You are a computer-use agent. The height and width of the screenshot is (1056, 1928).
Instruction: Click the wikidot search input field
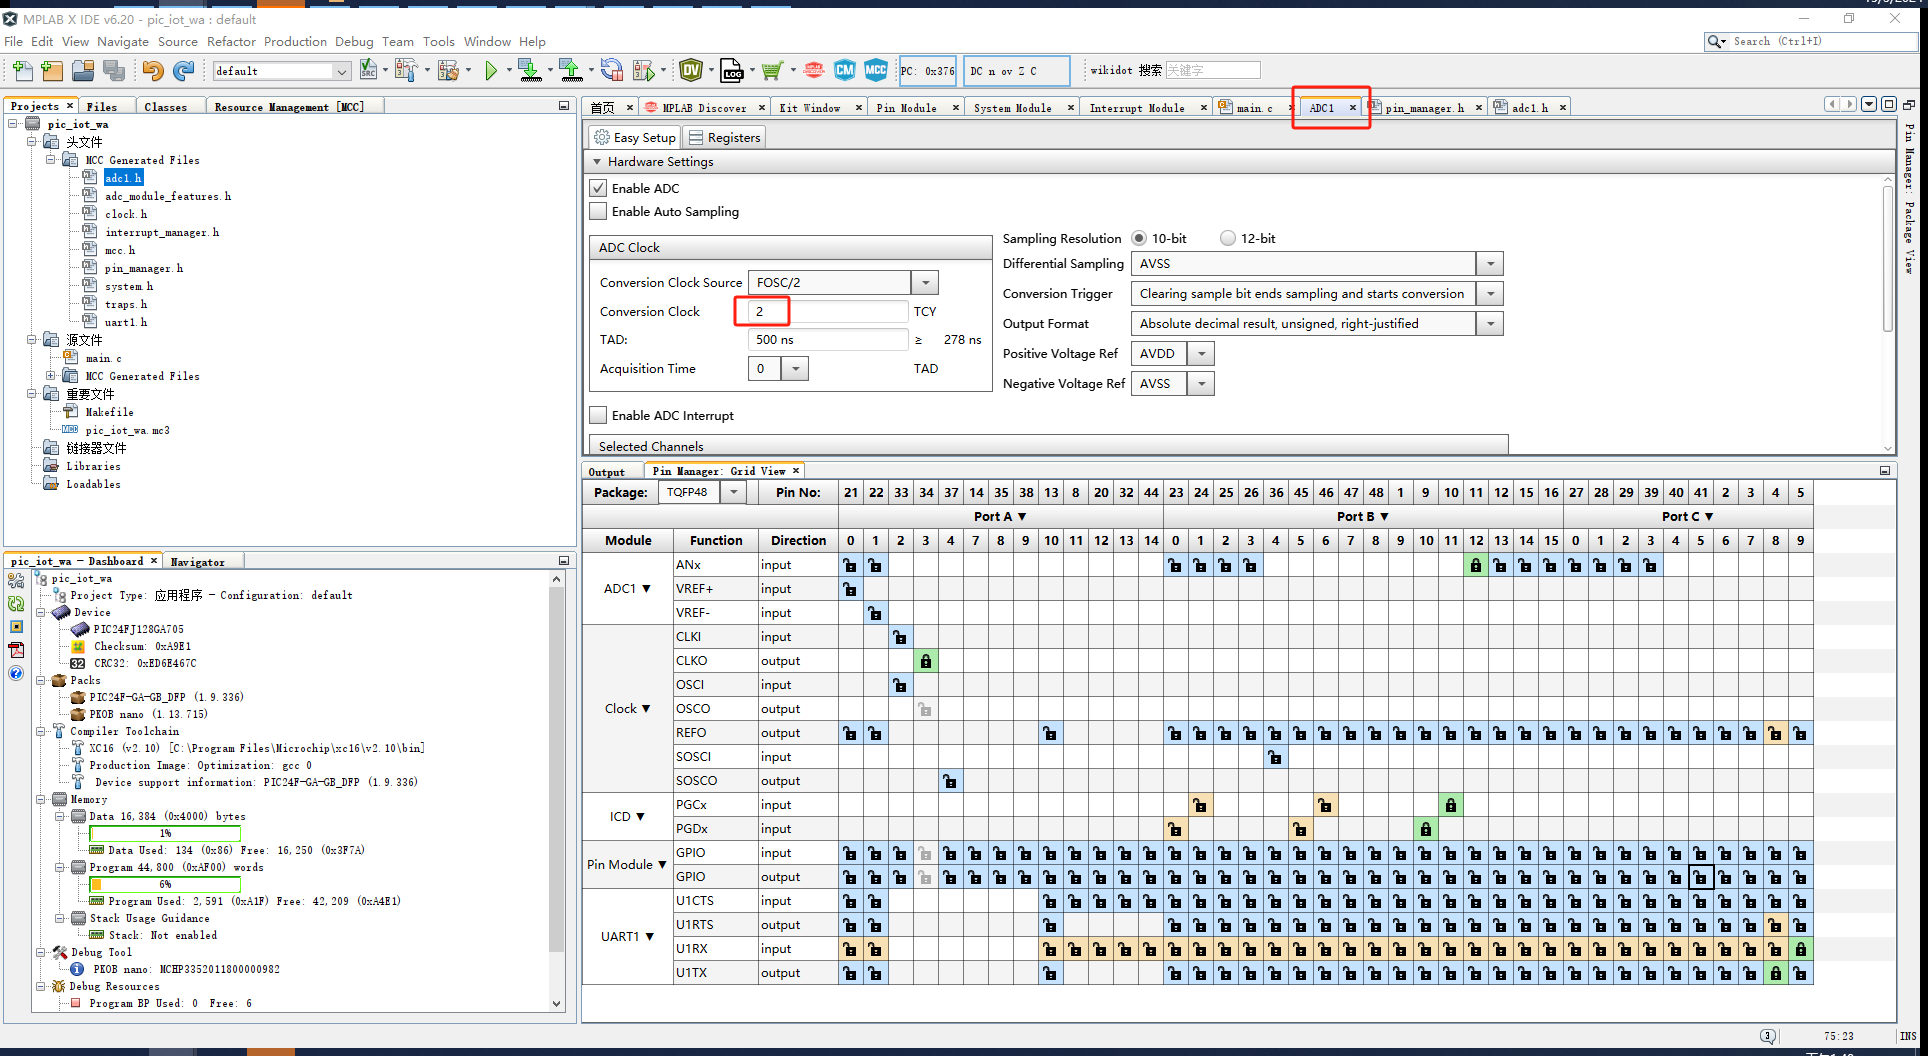point(1212,70)
